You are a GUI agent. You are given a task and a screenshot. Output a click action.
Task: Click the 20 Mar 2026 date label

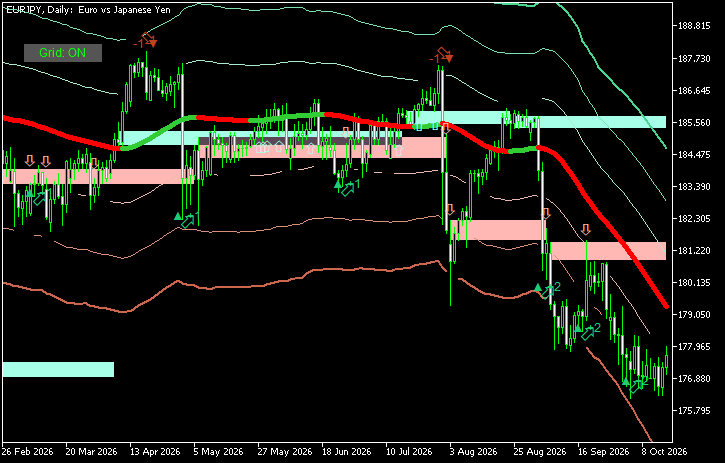click(92, 452)
